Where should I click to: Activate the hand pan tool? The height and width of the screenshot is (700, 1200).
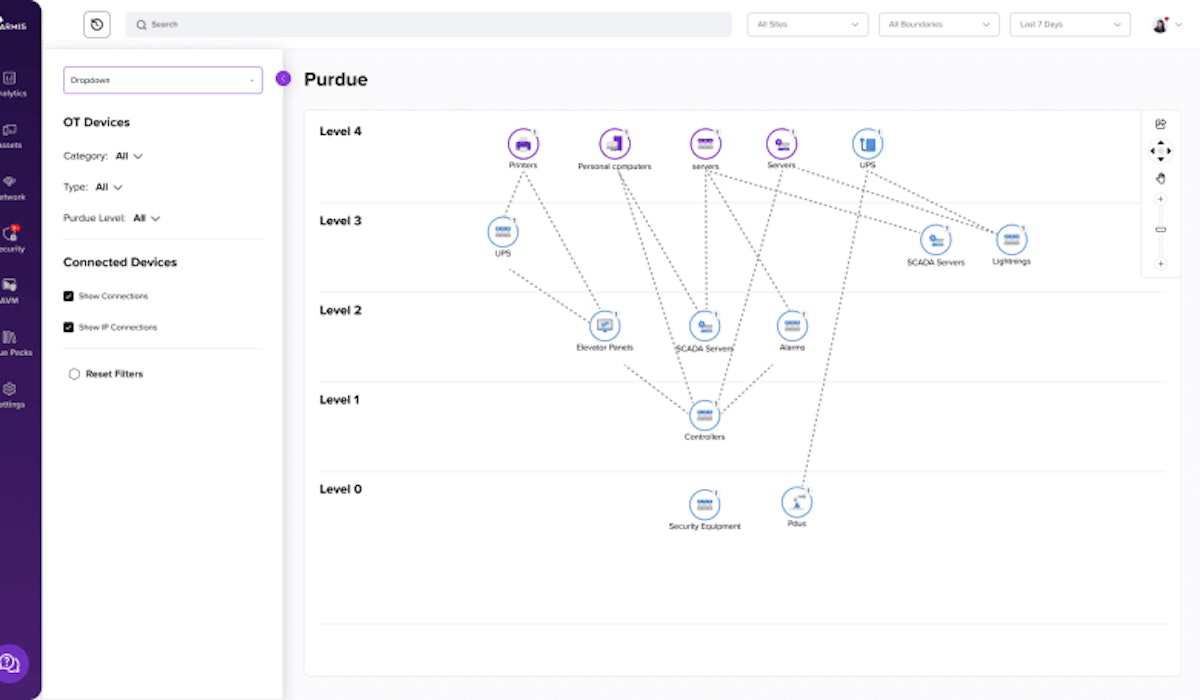(1160, 178)
